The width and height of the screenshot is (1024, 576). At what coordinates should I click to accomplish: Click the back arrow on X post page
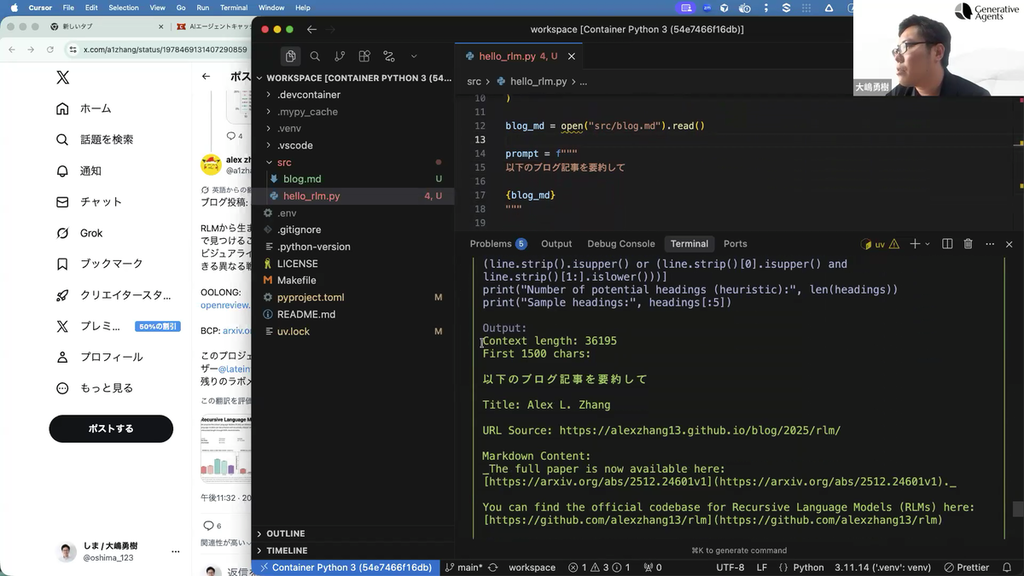(206, 76)
